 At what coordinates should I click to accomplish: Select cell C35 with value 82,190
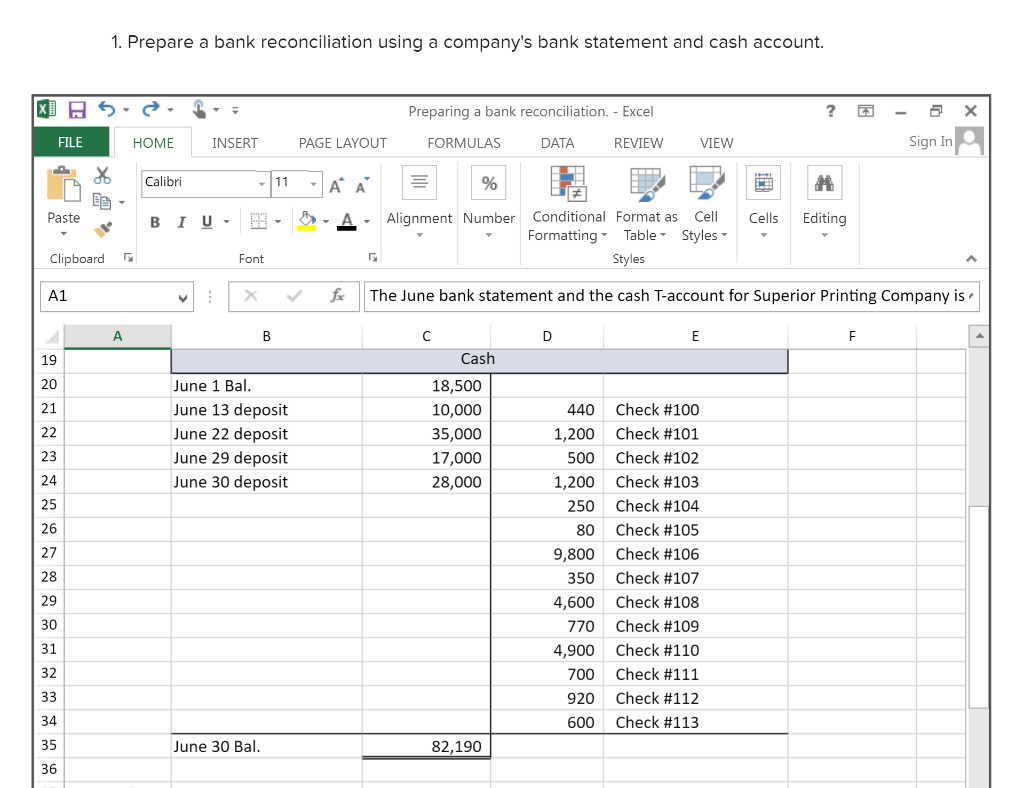426,746
